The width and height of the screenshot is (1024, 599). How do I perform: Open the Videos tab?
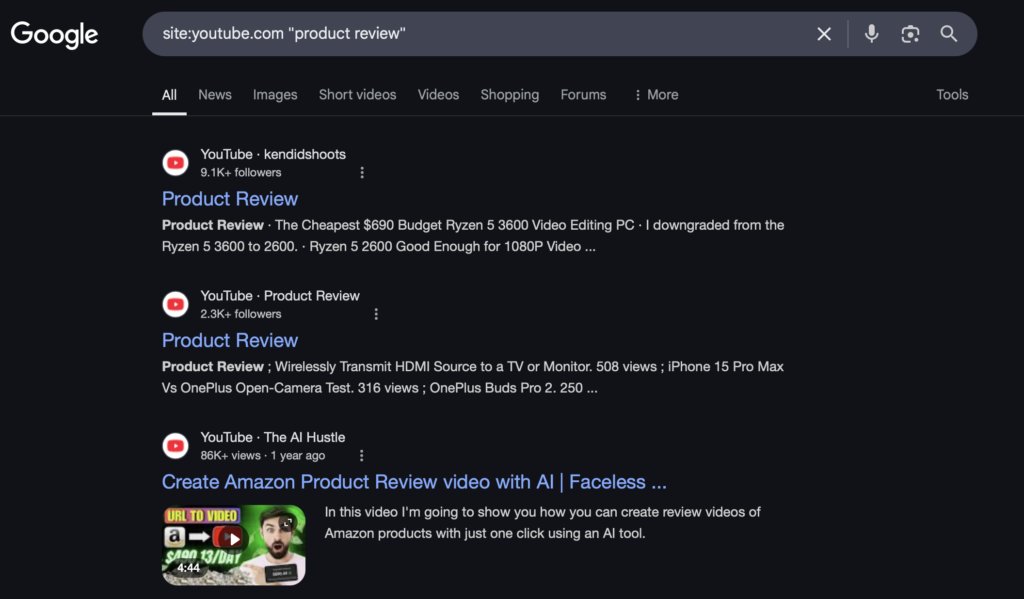point(438,95)
